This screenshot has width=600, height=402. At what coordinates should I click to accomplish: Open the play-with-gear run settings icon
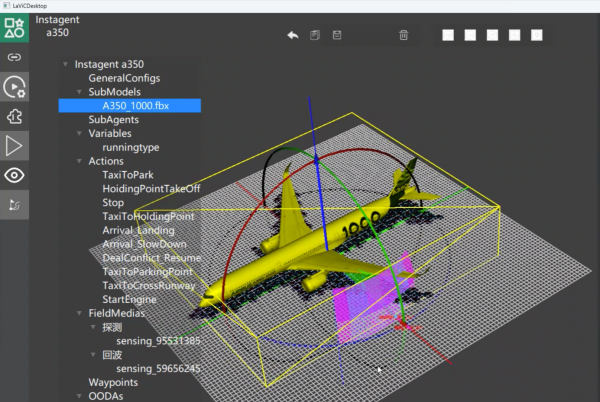click(14, 87)
